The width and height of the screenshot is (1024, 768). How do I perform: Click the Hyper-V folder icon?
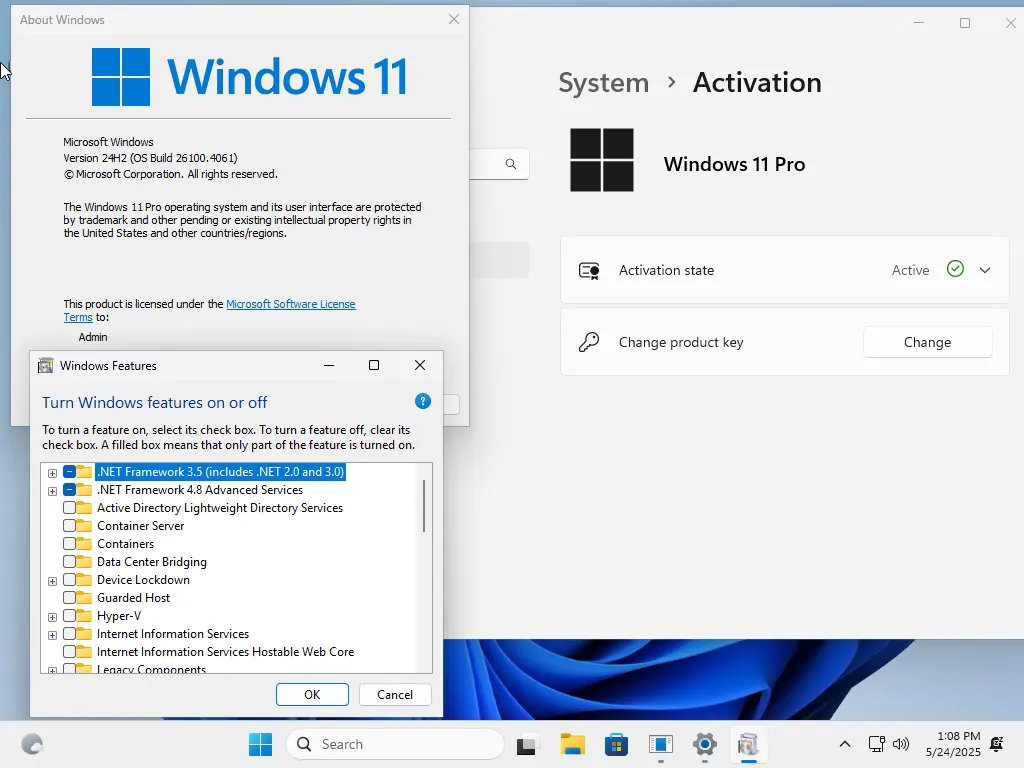(x=84, y=616)
